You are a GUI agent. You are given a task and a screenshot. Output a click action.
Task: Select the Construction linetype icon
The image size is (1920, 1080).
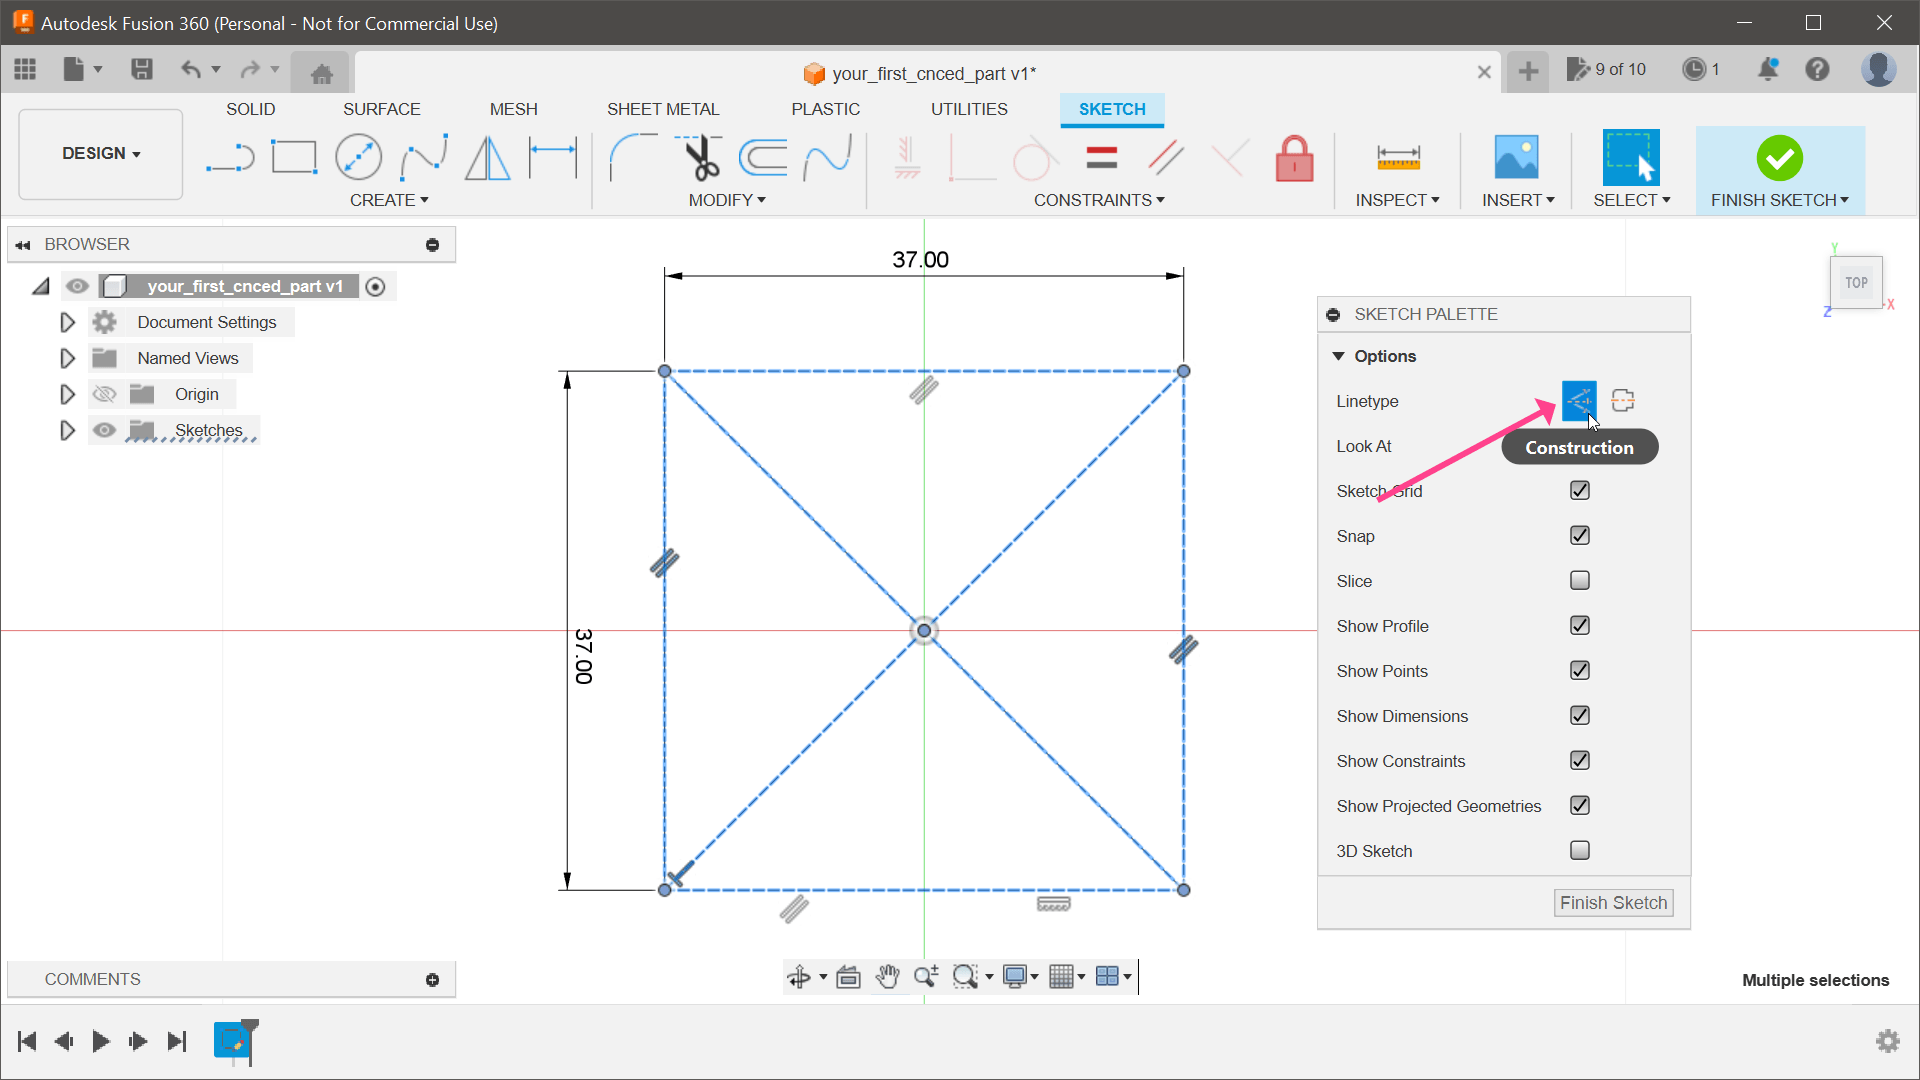point(1578,400)
